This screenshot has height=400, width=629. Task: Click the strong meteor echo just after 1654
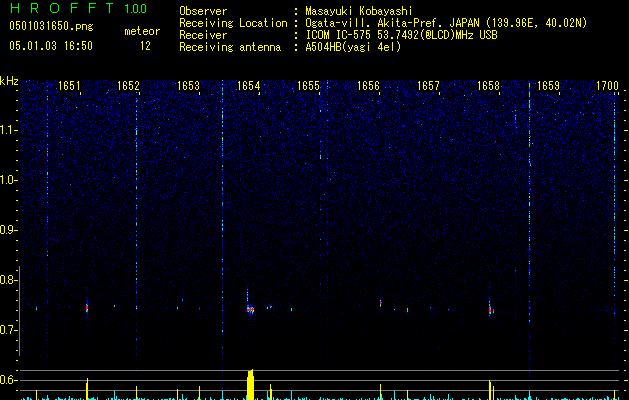[250, 309]
